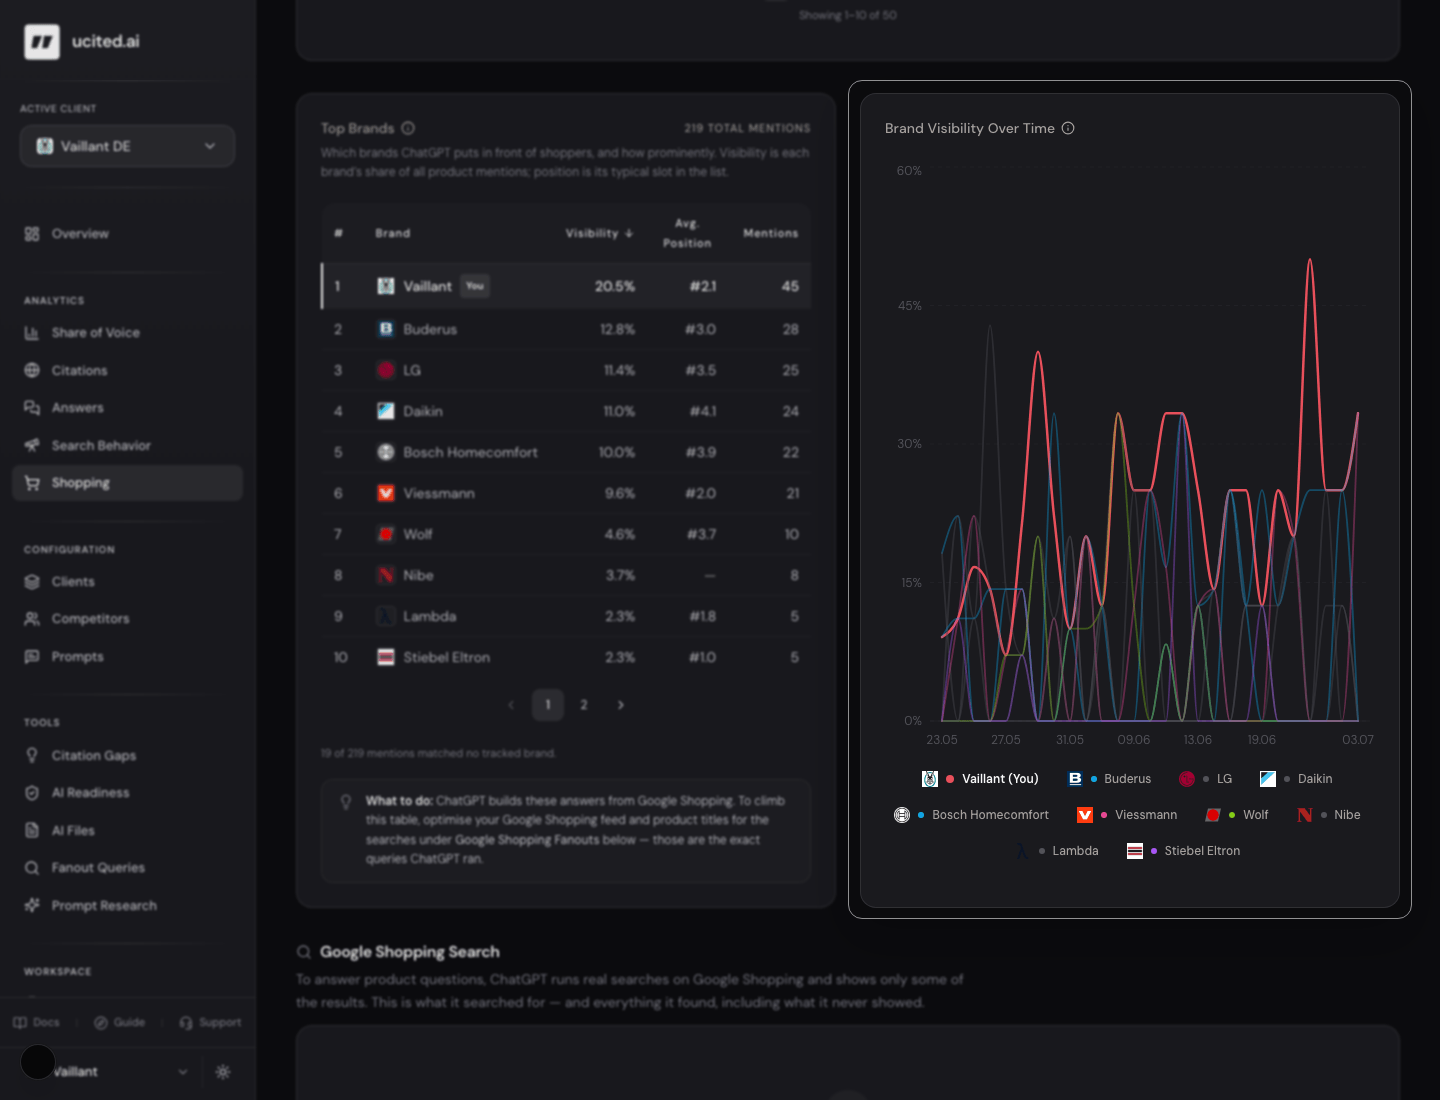Click the LG logo in the Top Brands table
Image resolution: width=1440 pixels, height=1100 pixels.
[x=386, y=370]
